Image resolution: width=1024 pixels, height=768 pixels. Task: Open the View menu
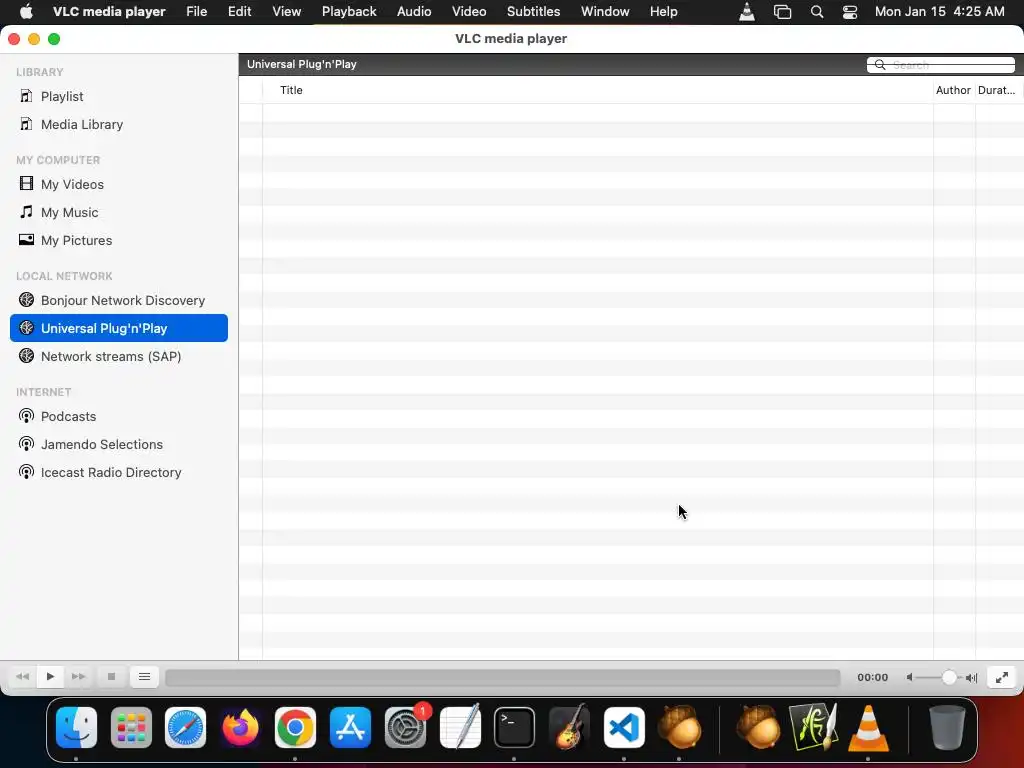click(x=287, y=12)
